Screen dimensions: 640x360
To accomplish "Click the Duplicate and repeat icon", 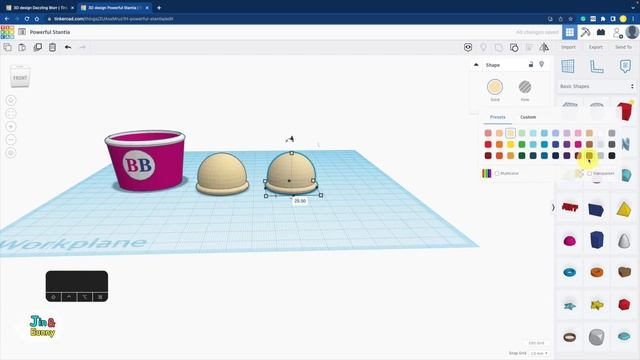I will coord(38,47).
